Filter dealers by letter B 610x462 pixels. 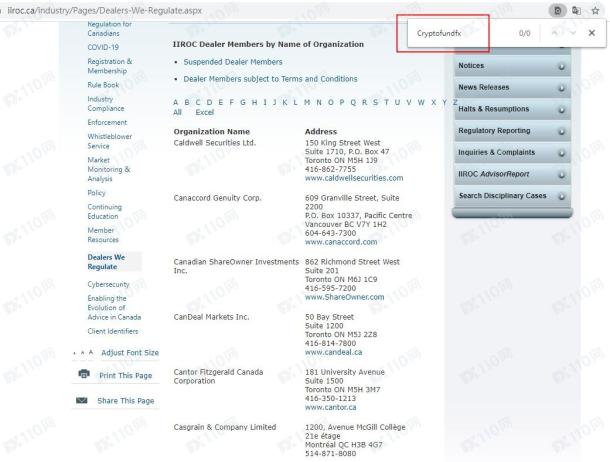pyautogui.click(x=187, y=103)
